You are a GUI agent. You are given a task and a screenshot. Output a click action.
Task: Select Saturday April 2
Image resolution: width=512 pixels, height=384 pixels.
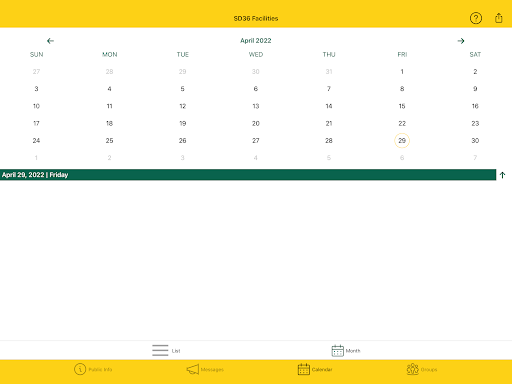[475, 71]
